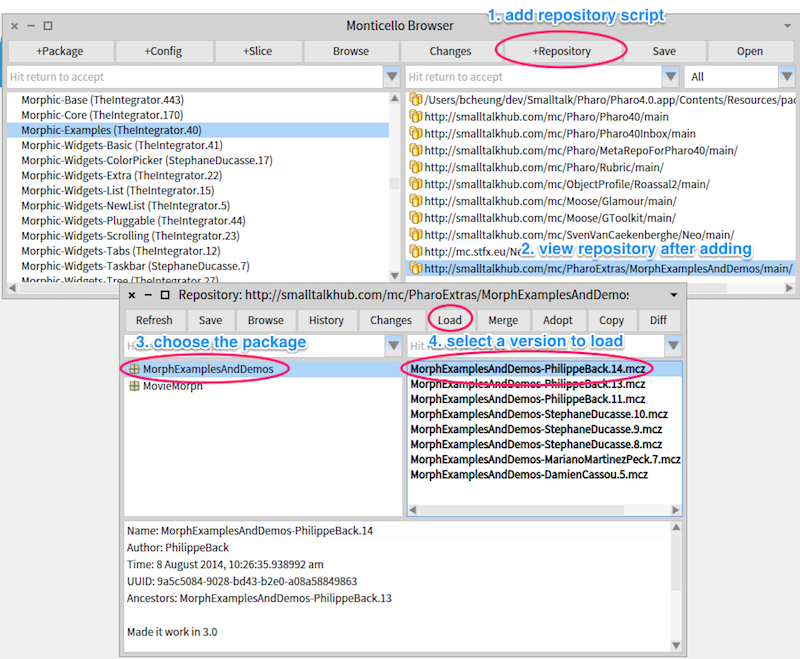Click the icon beside the Neo/main repository

coord(416,234)
